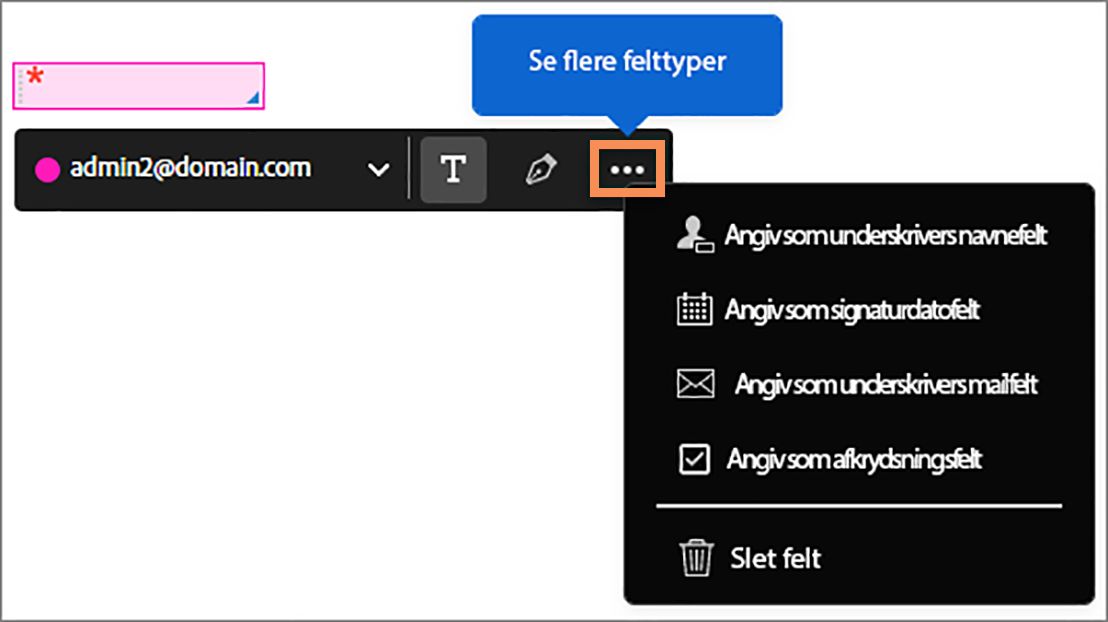
Task: Select the signature pen icon
Action: coord(541,169)
